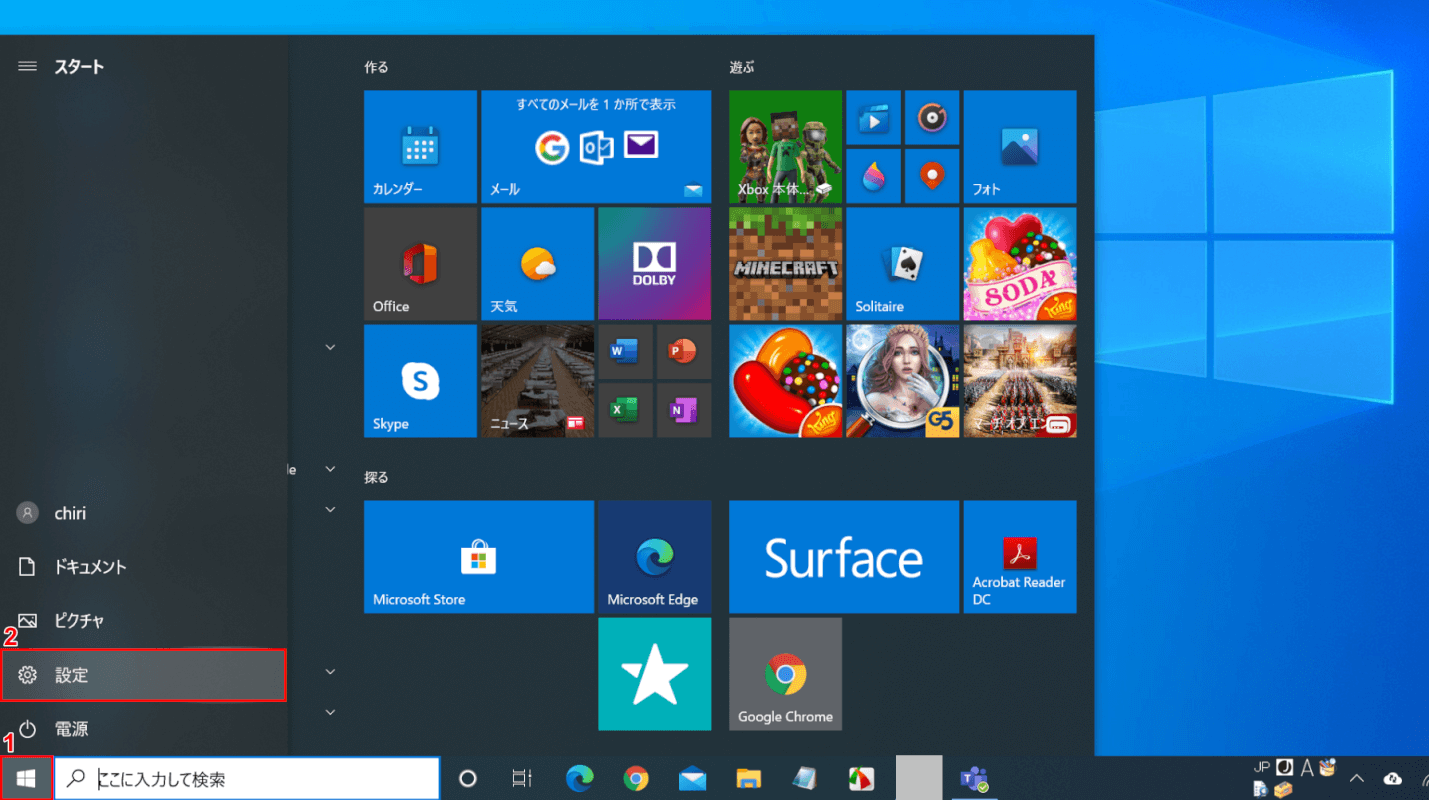The height and width of the screenshot is (800, 1429).
Task: Open the chiri user account menu
Action: pyautogui.click(x=144, y=513)
